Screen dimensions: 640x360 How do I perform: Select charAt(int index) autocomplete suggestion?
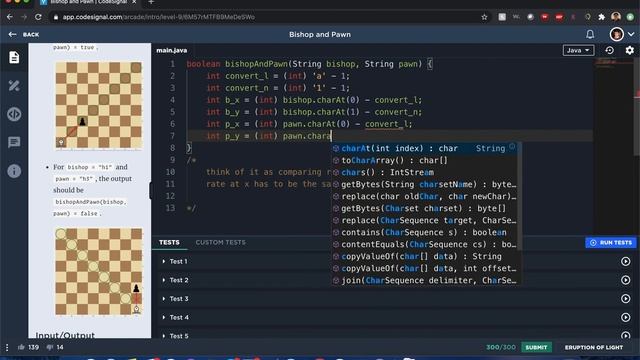(x=424, y=149)
